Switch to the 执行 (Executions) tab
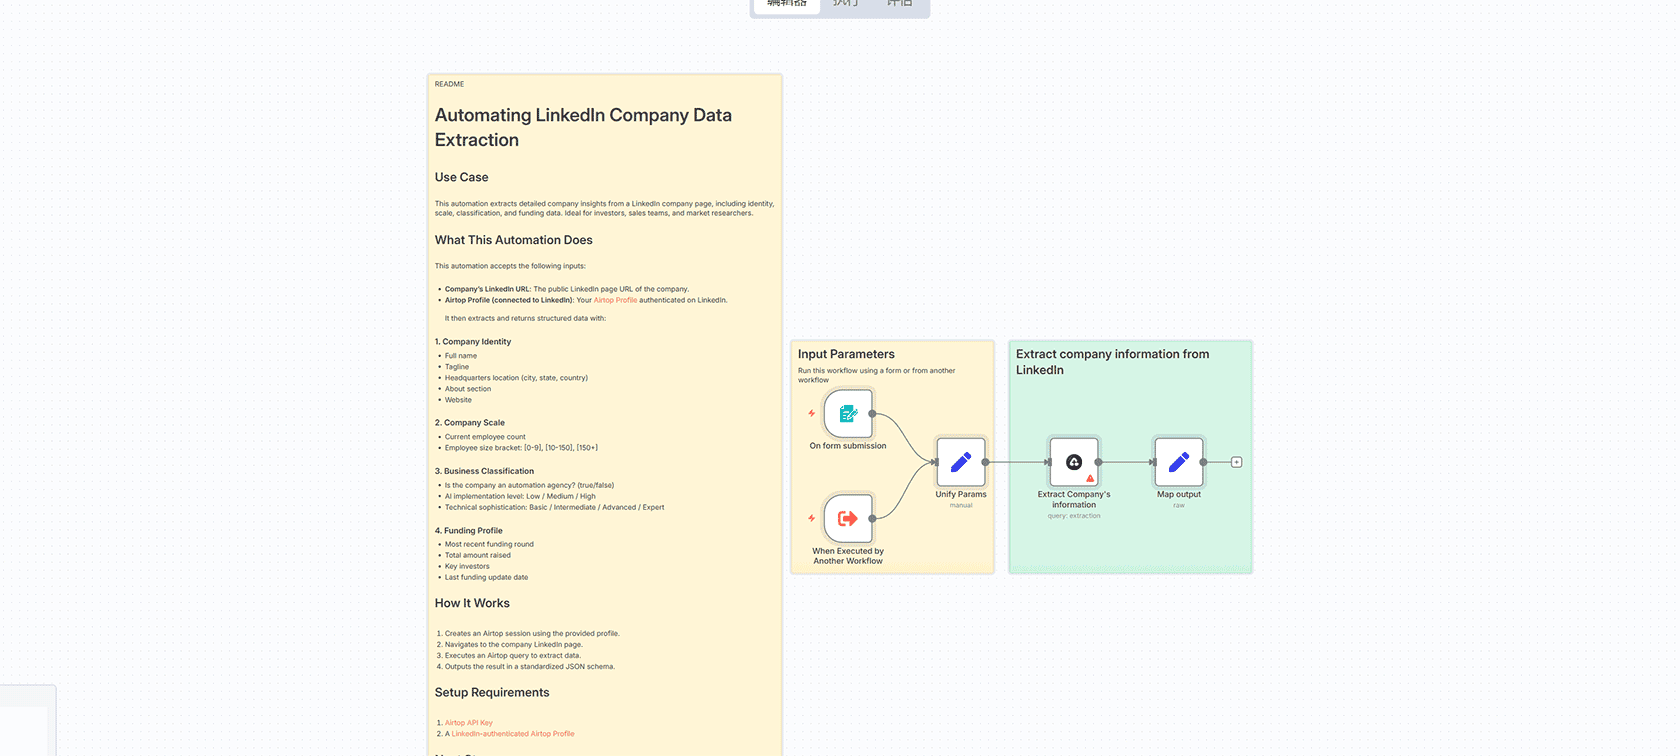1680x756 pixels. [846, 4]
